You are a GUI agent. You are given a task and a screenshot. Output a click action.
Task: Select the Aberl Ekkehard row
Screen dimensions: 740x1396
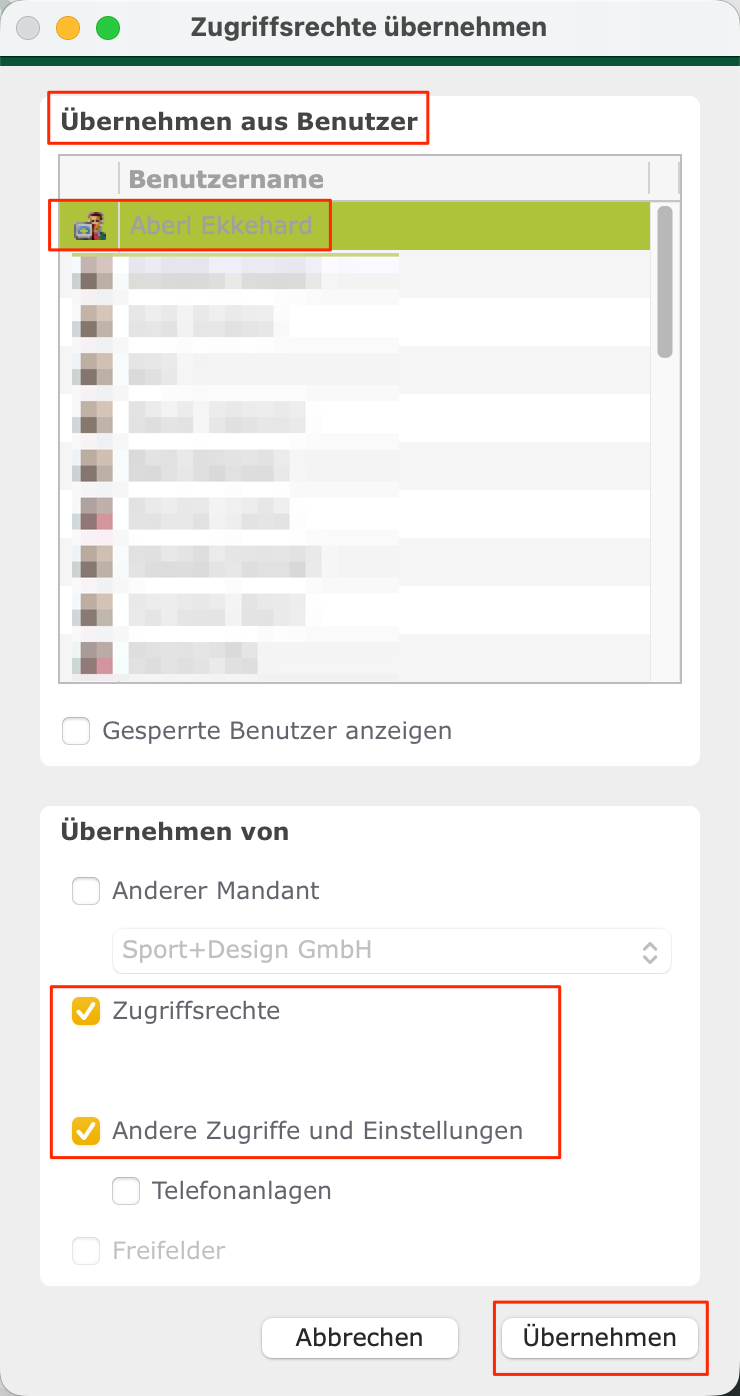click(x=355, y=226)
